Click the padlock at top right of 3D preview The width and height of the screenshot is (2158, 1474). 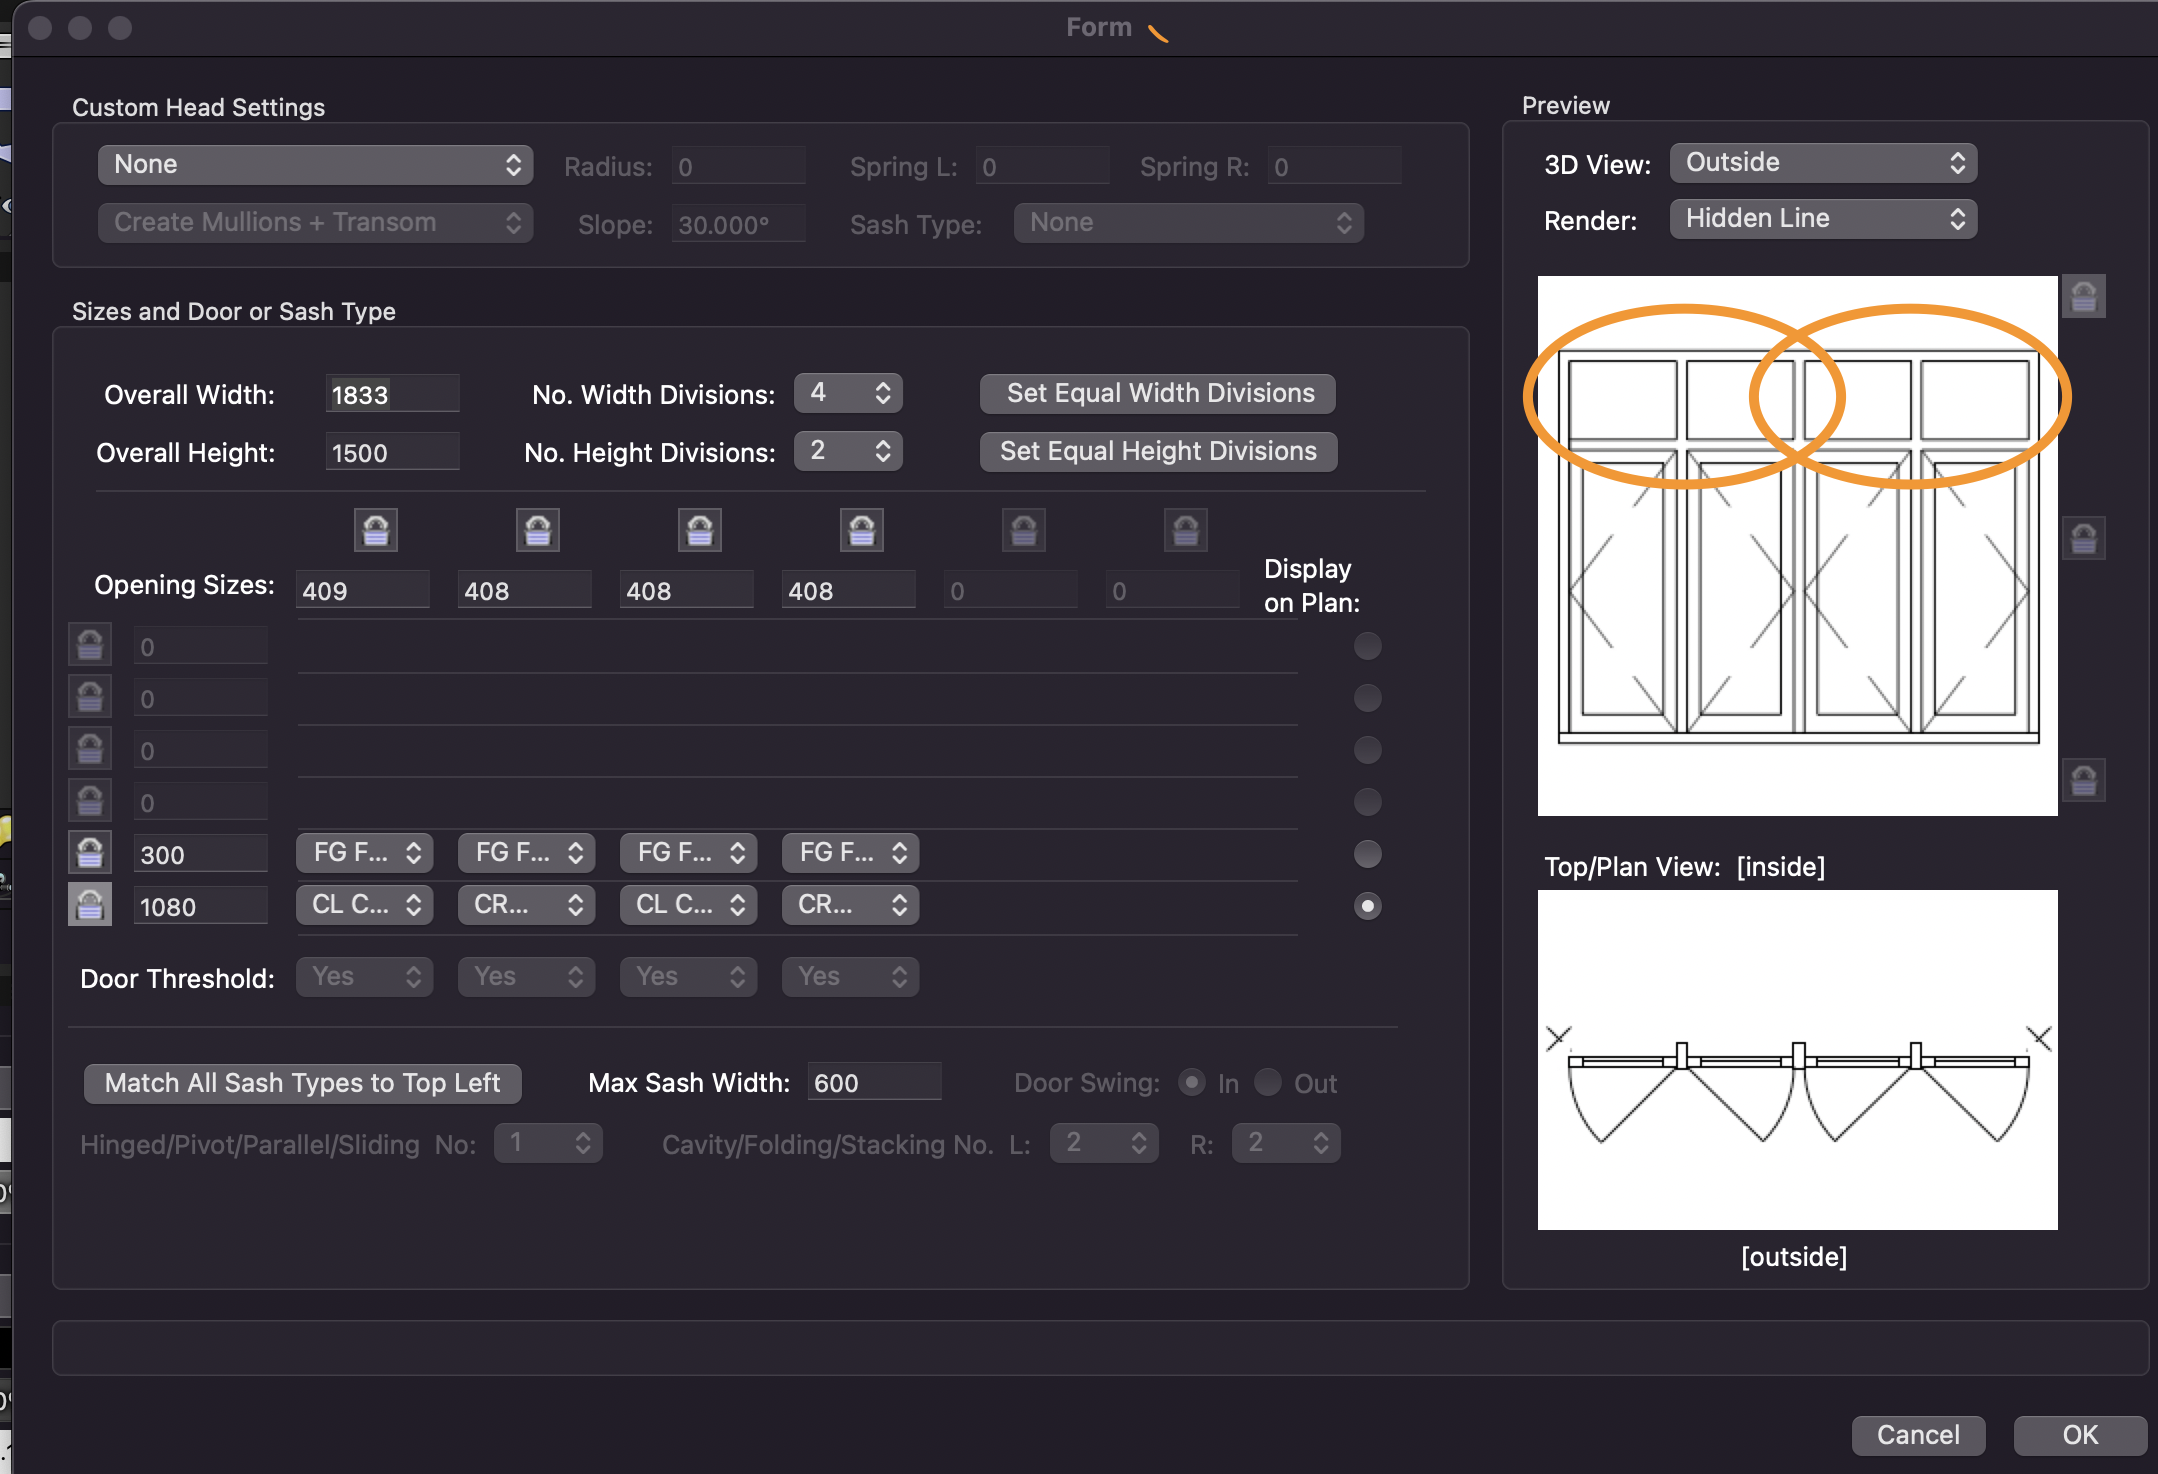pos(2083,295)
